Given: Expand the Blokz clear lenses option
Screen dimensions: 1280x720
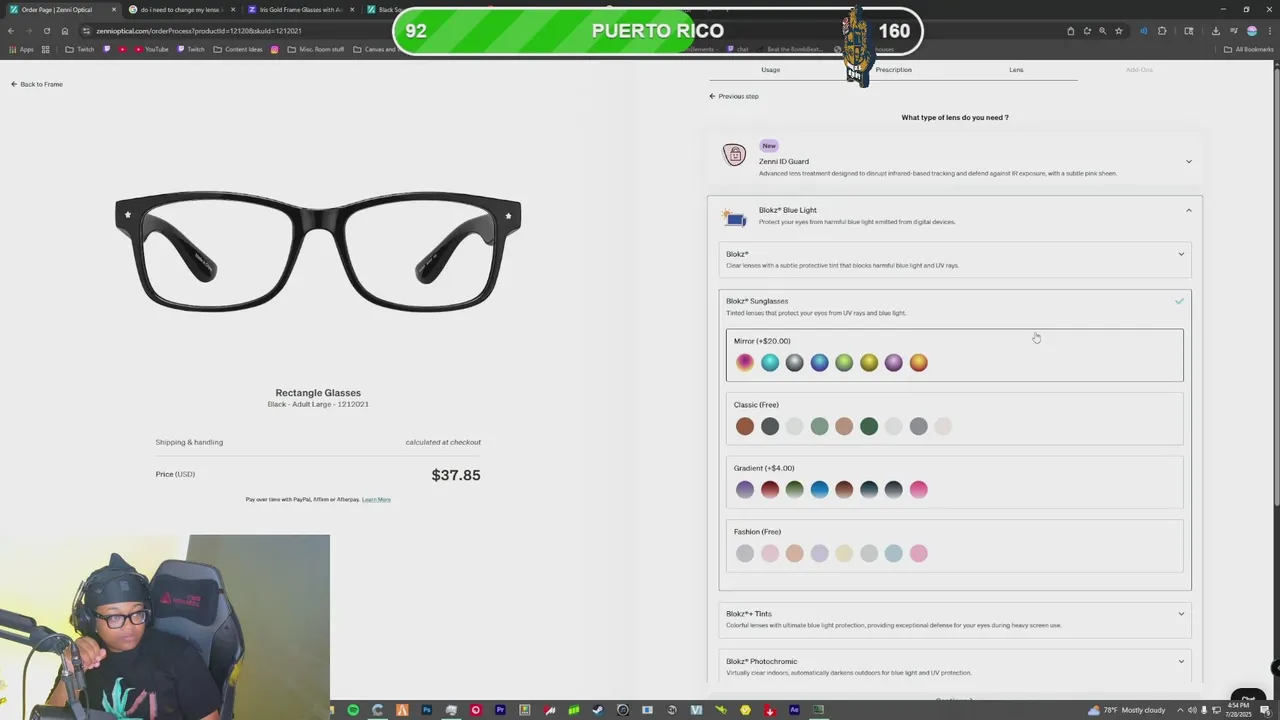Looking at the screenshot, I should click(x=1181, y=254).
